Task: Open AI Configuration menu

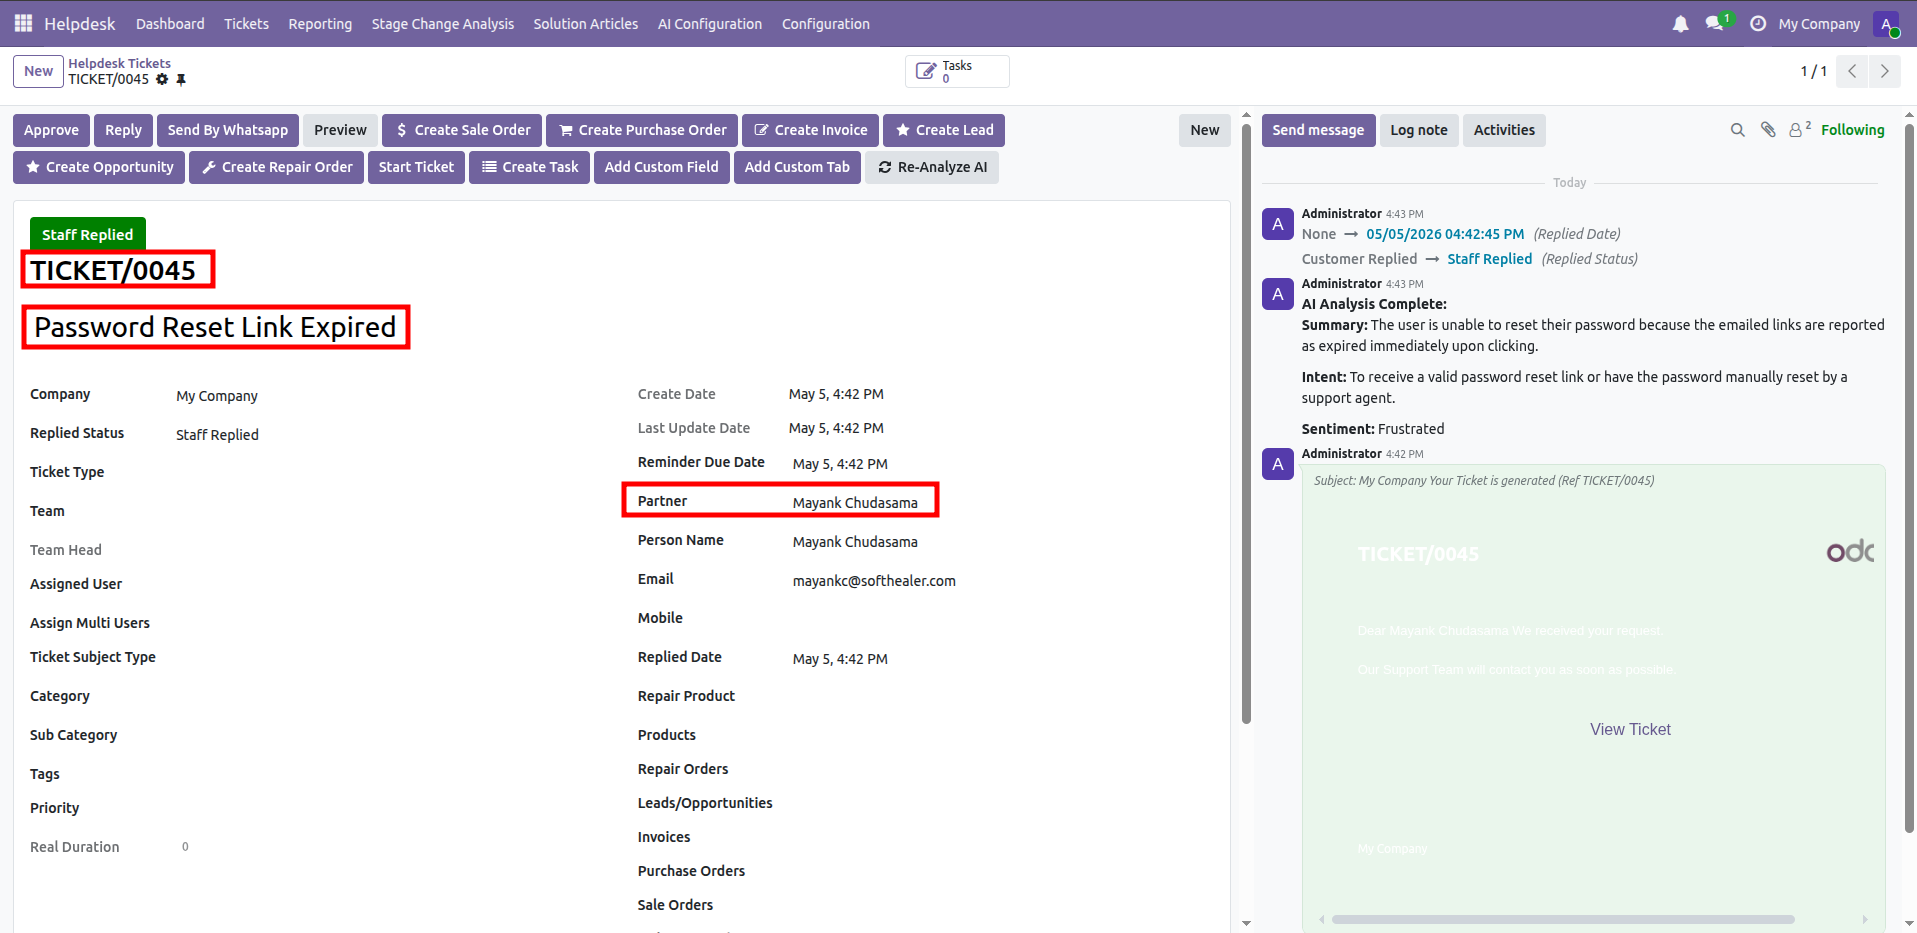Action: (x=710, y=24)
